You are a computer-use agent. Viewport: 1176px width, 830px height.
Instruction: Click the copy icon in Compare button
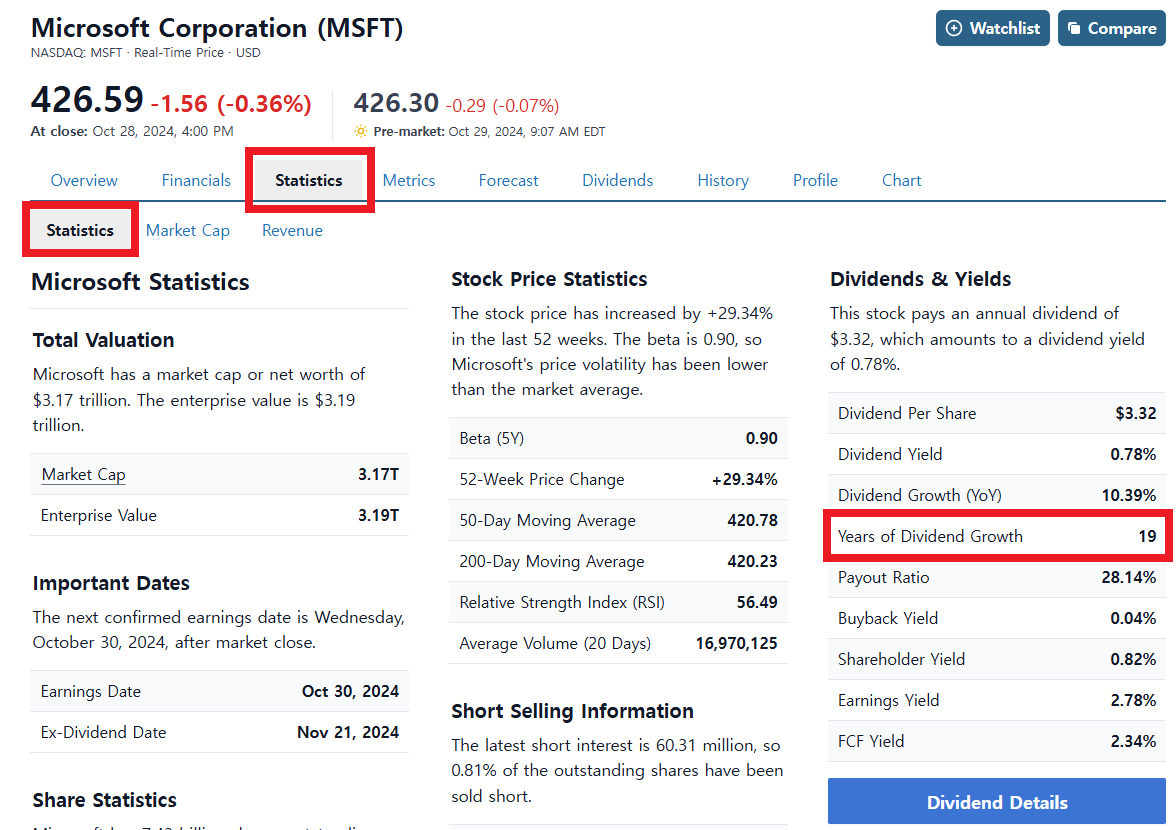click(x=1074, y=28)
